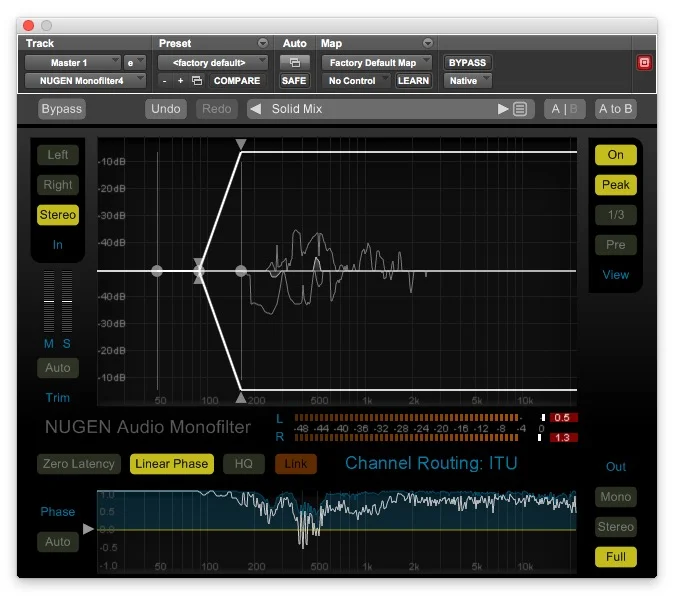The height and width of the screenshot is (607, 677).
Task: Go to next preset arrow
Action: [503, 109]
